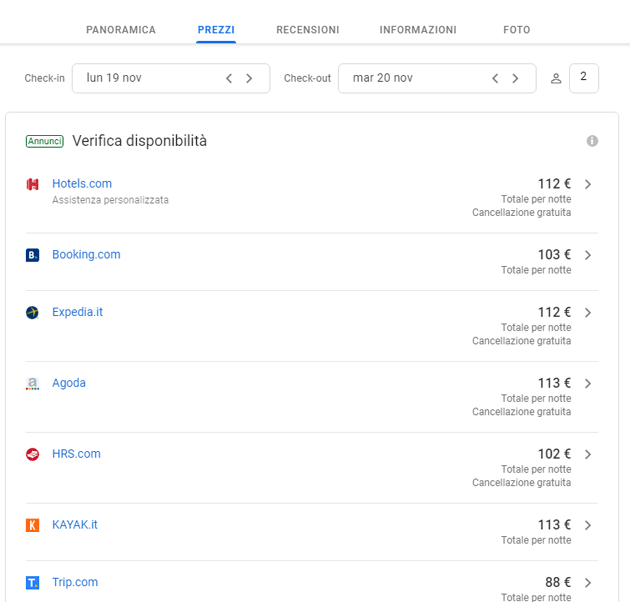Advance check-out date to next day

pos(516,78)
